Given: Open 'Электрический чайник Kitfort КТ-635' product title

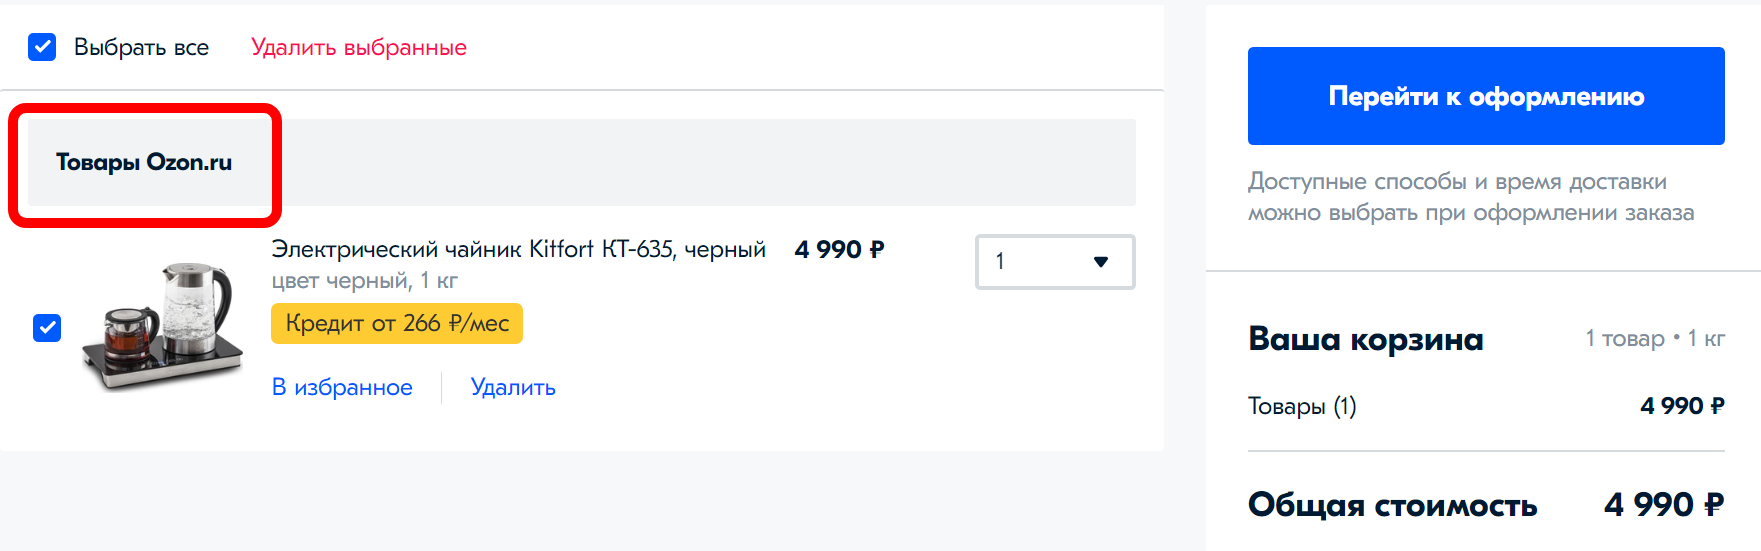Looking at the screenshot, I should [518, 249].
